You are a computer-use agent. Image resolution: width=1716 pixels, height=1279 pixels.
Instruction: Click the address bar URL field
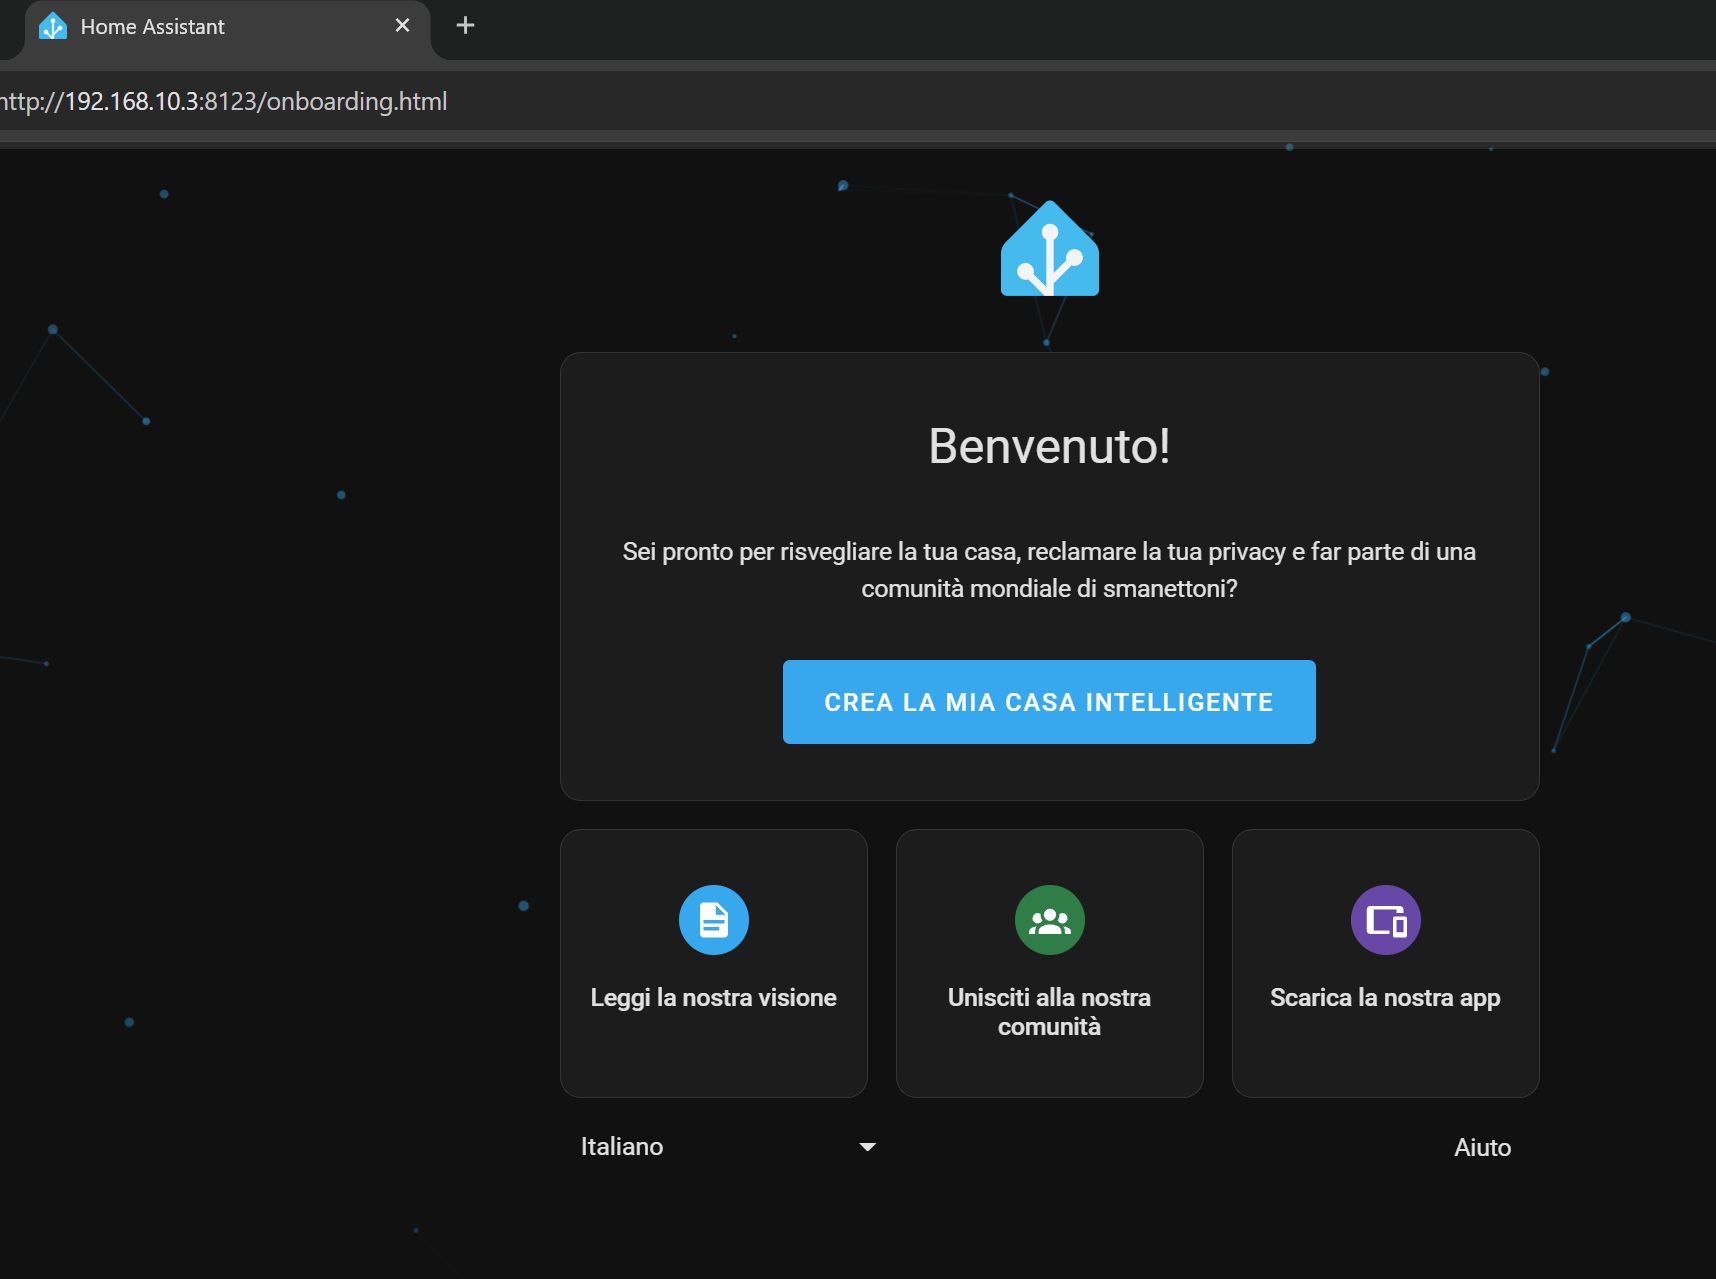click(858, 101)
